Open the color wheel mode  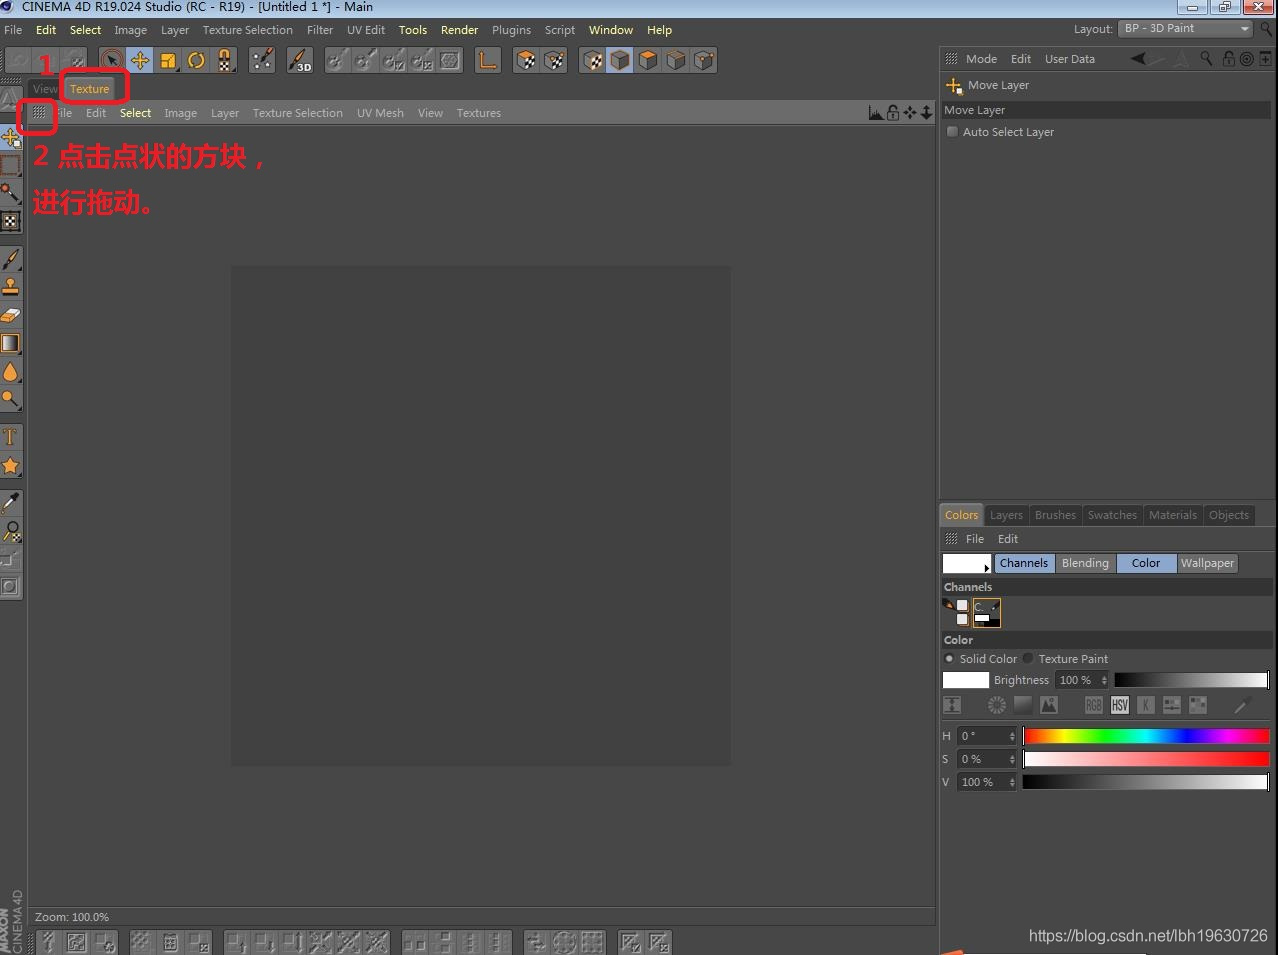[x=997, y=705]
